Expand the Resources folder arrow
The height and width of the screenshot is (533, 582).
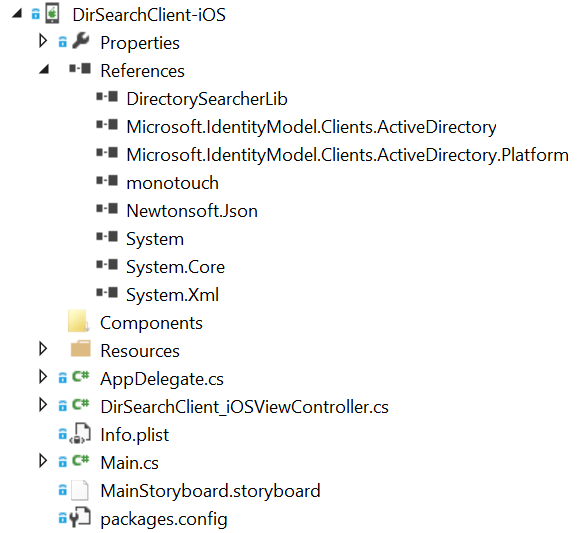coord(43,349)
